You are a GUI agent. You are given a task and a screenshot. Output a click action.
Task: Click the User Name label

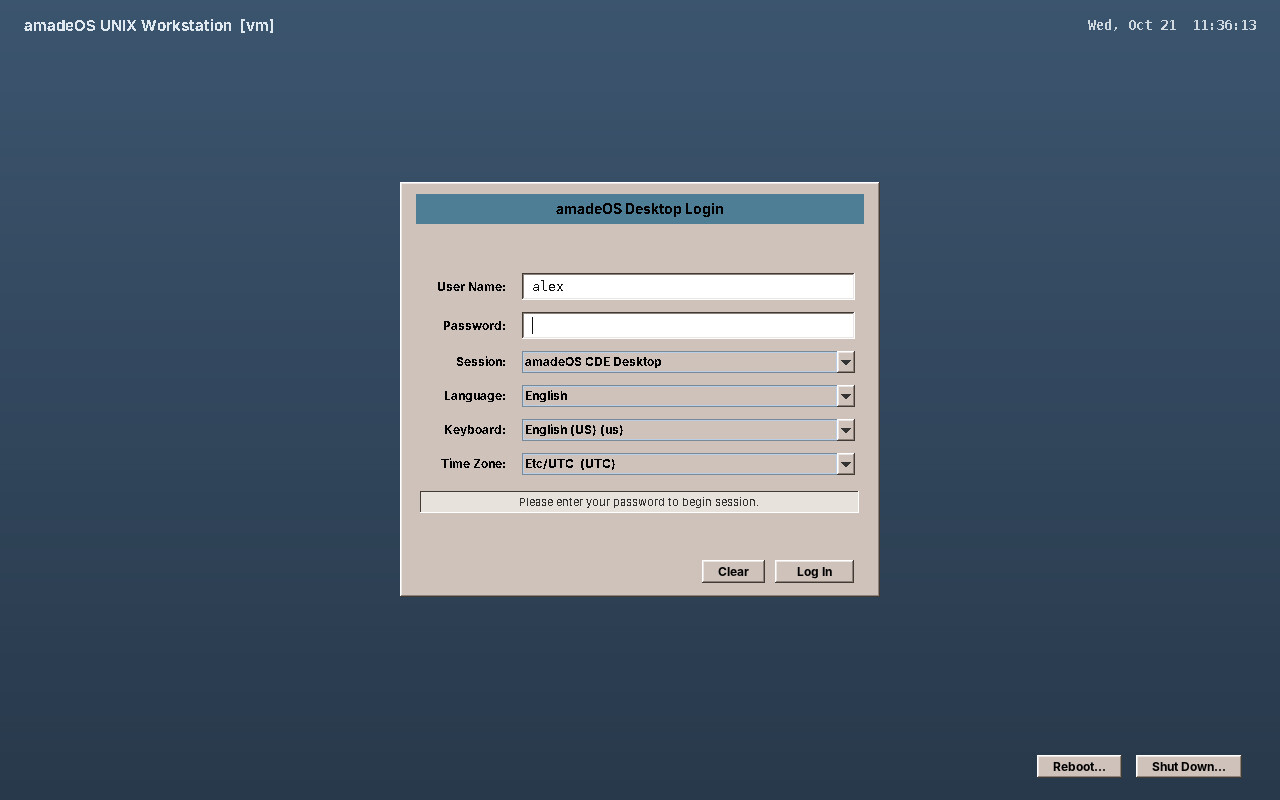point(471,287)
